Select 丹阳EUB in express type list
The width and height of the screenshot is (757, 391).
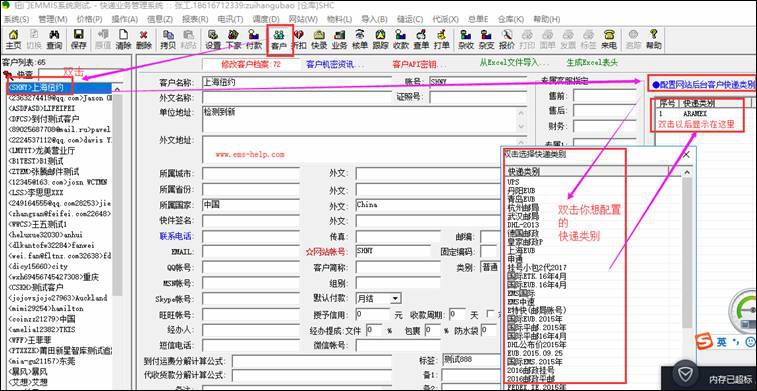coord(521,191)
